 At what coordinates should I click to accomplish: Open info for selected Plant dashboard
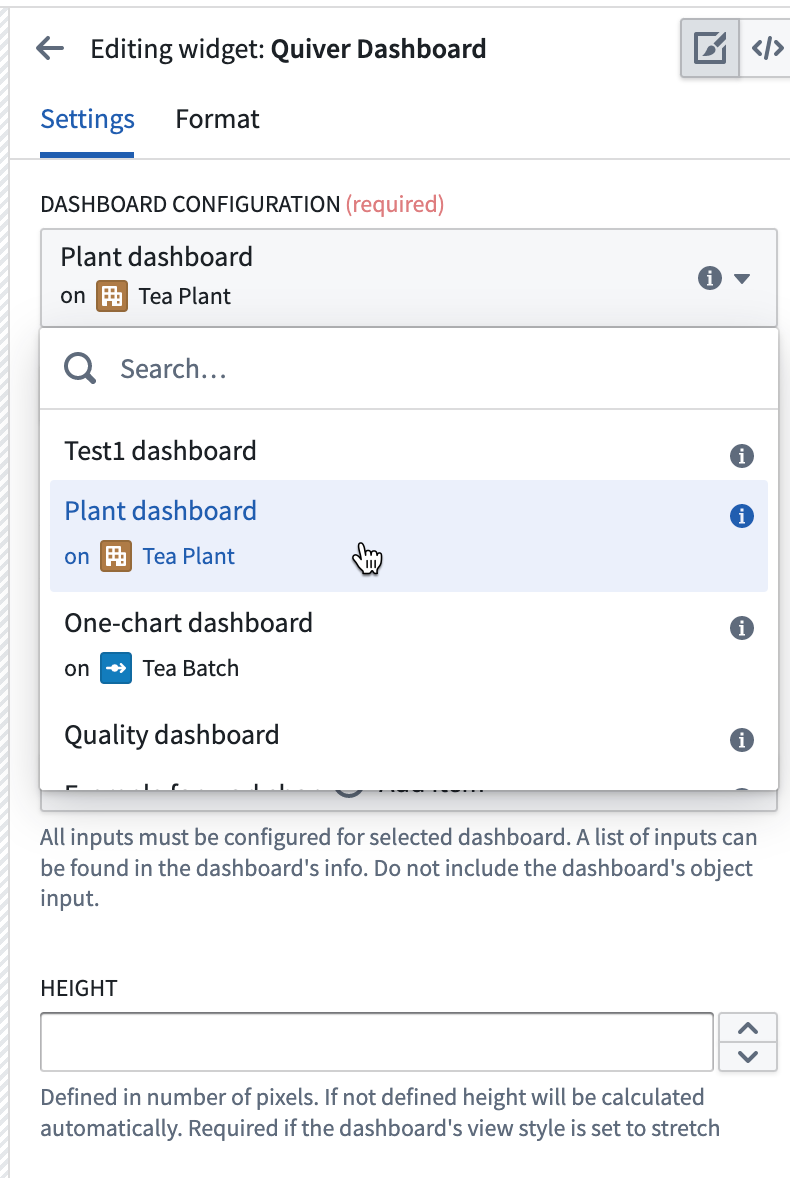coord(710,278)
